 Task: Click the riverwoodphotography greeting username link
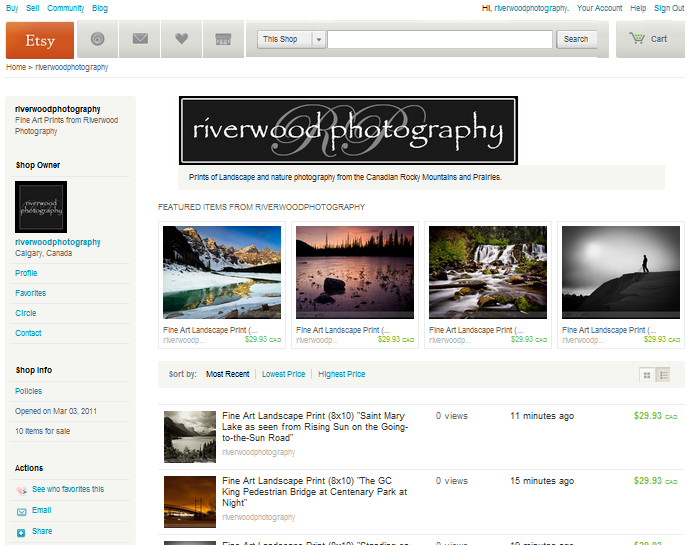coord(531,8)
